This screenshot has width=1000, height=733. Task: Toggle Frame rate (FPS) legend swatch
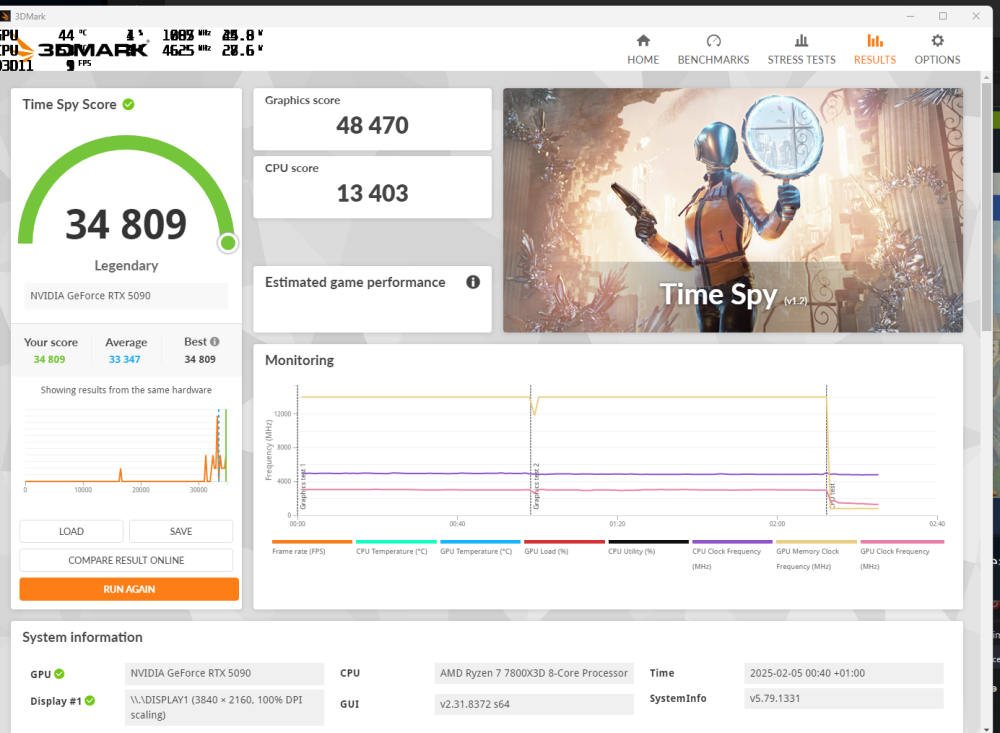tap(312, 542)
